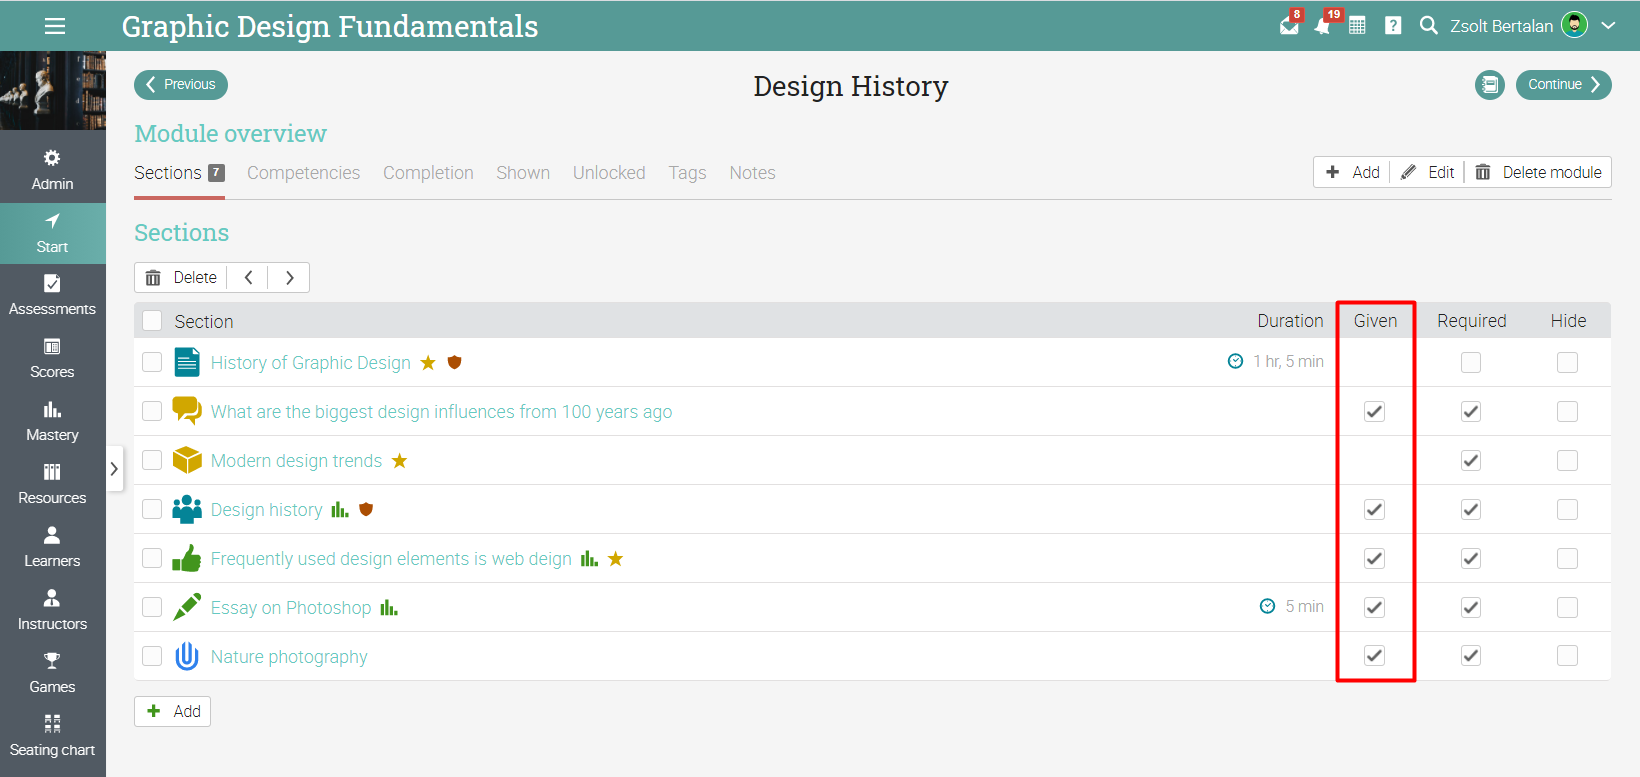This screenshot has height=777, width=1640.
Task: Switch to the Tags tab
Action: tap(687, 173)
